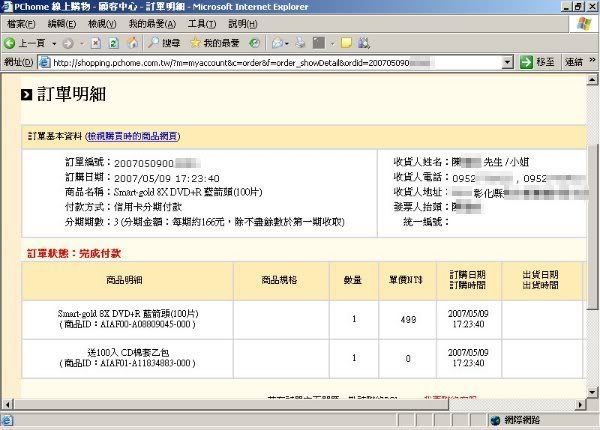The width and height of the screenshot is (600, 430).
Task: Click the order number 2007050900
Action: click(144, 164)
